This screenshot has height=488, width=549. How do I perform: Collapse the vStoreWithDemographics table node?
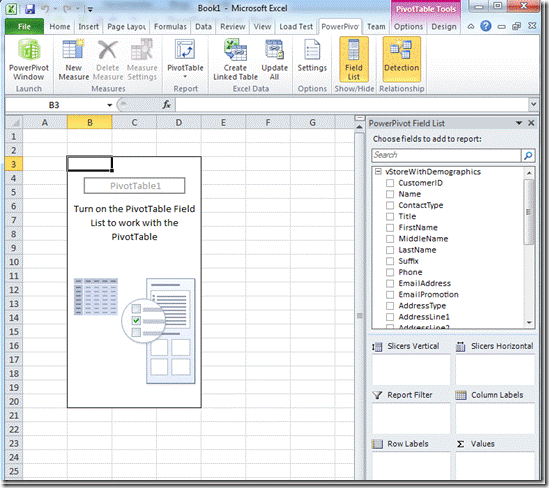tap(378, 172)
